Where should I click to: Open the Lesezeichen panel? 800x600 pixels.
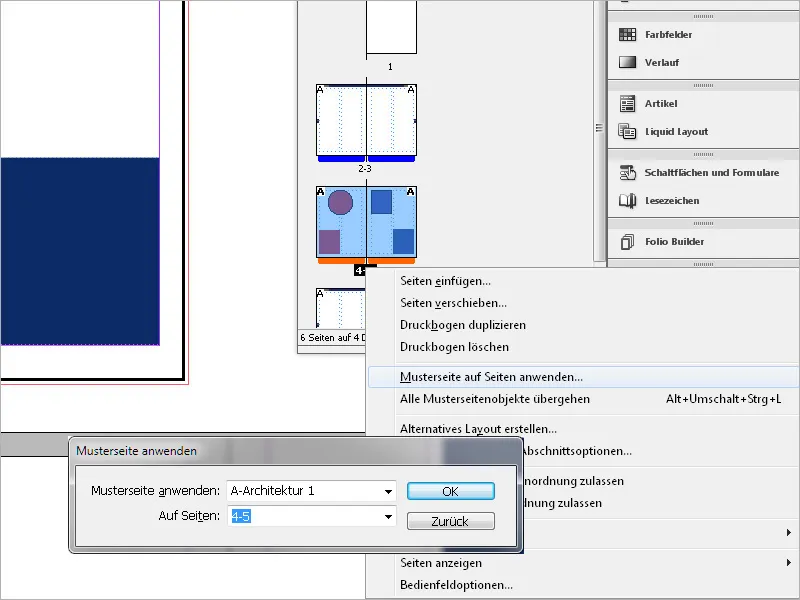[669, 201]
